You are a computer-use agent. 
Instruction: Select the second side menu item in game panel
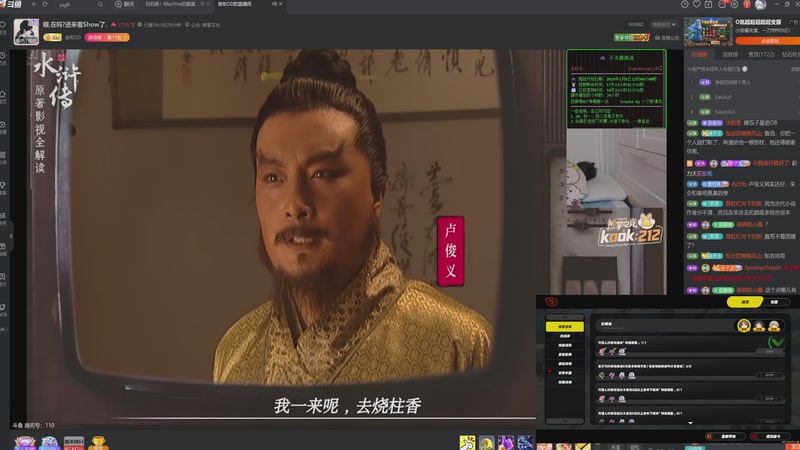tap(565, 336)
